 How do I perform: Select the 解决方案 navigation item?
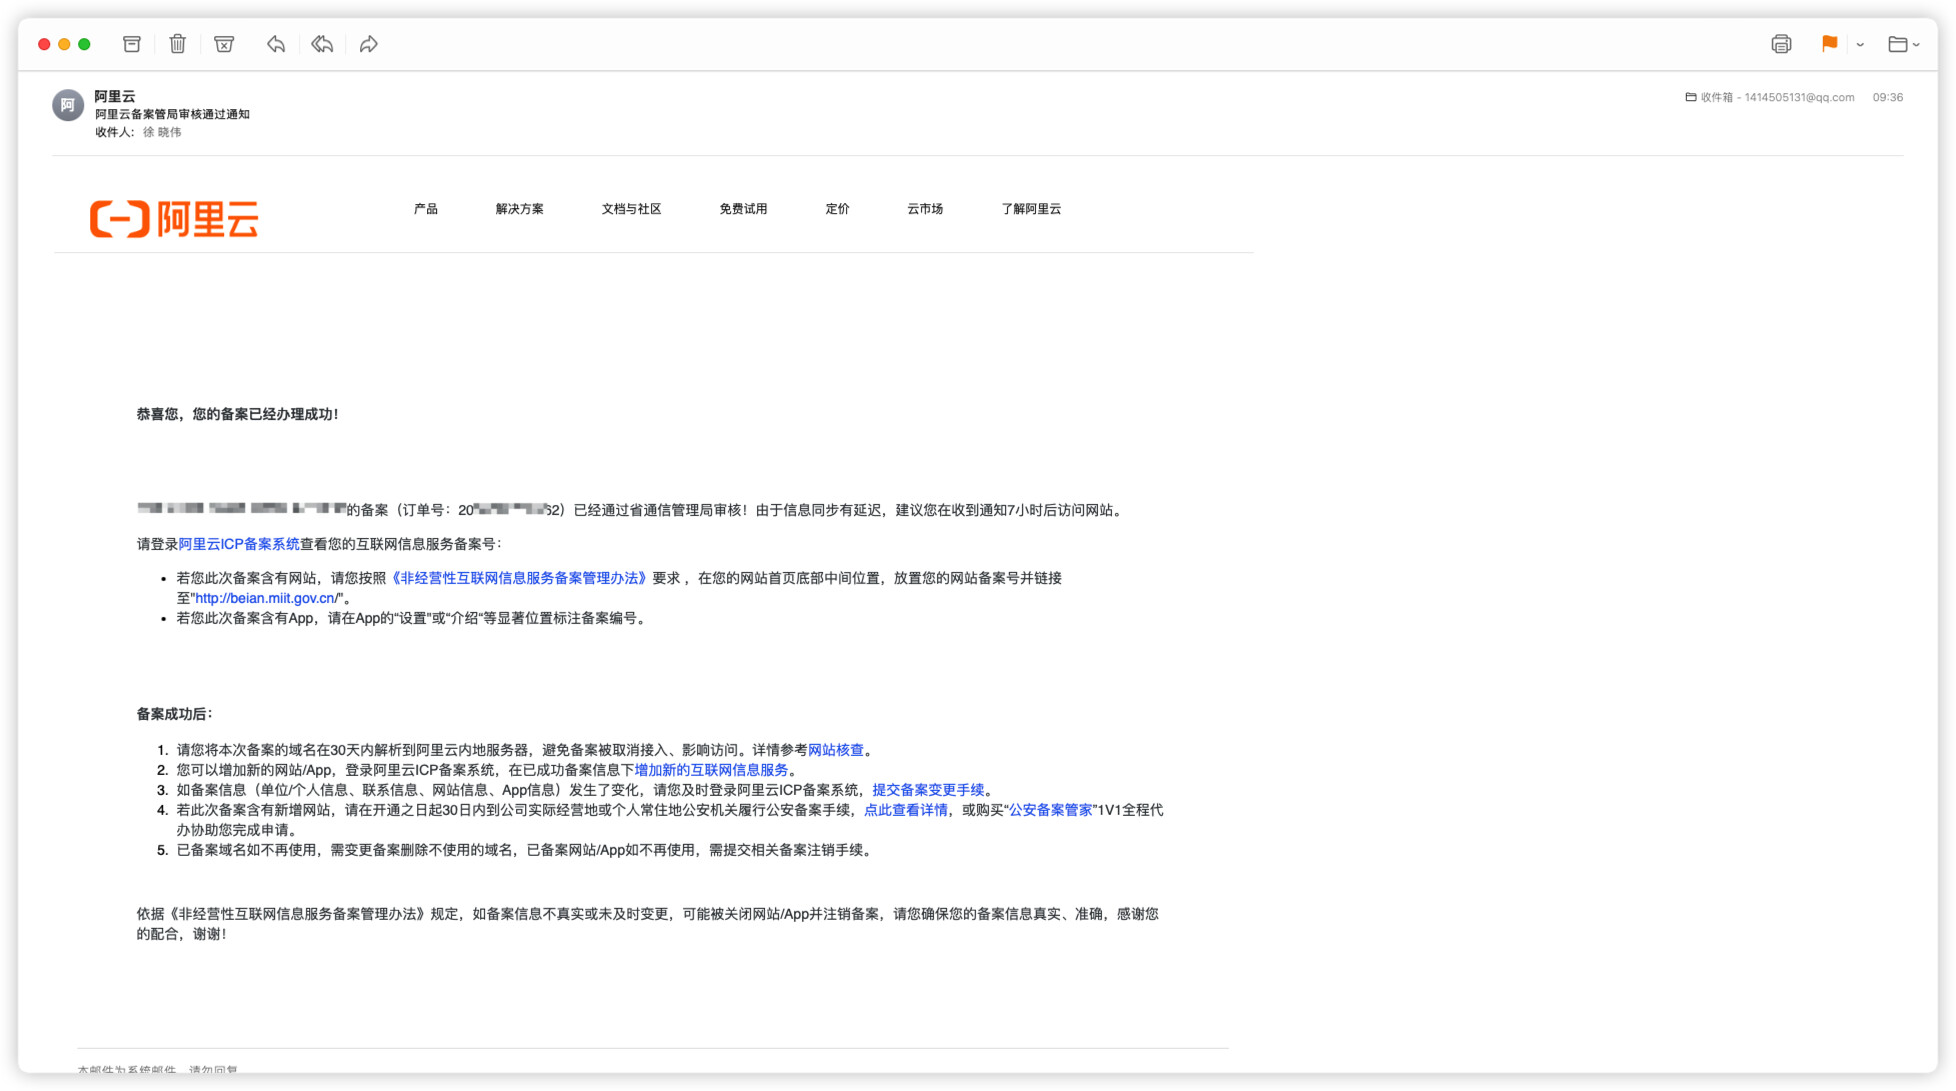(x=519, y=209)
